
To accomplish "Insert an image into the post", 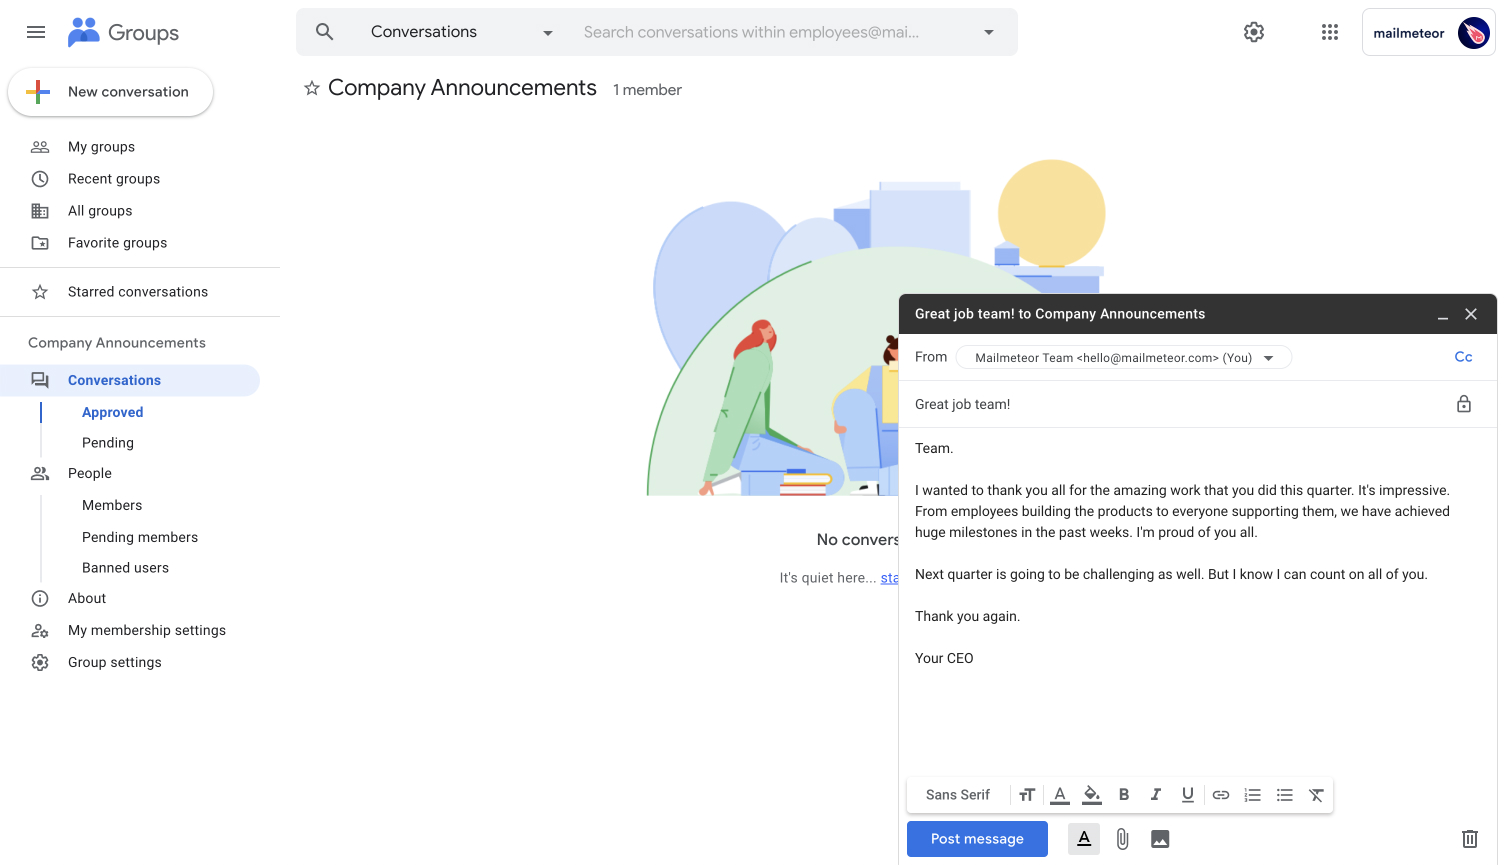I will 1159,839.
